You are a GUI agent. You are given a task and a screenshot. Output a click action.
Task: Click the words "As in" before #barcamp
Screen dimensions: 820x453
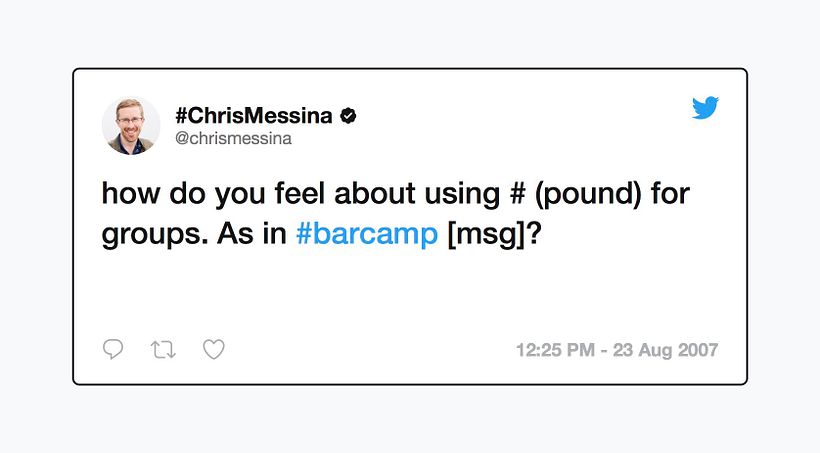[x=247, y=235]
